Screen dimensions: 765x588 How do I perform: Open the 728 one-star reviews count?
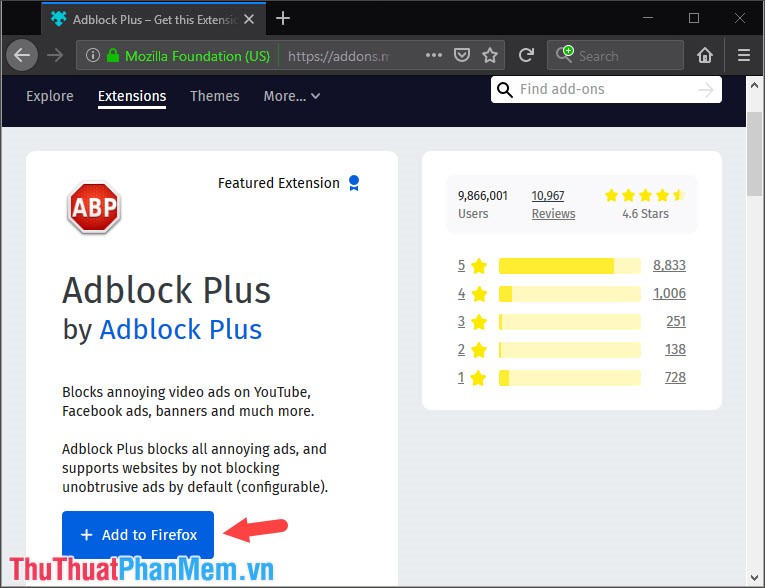point(675,377)
